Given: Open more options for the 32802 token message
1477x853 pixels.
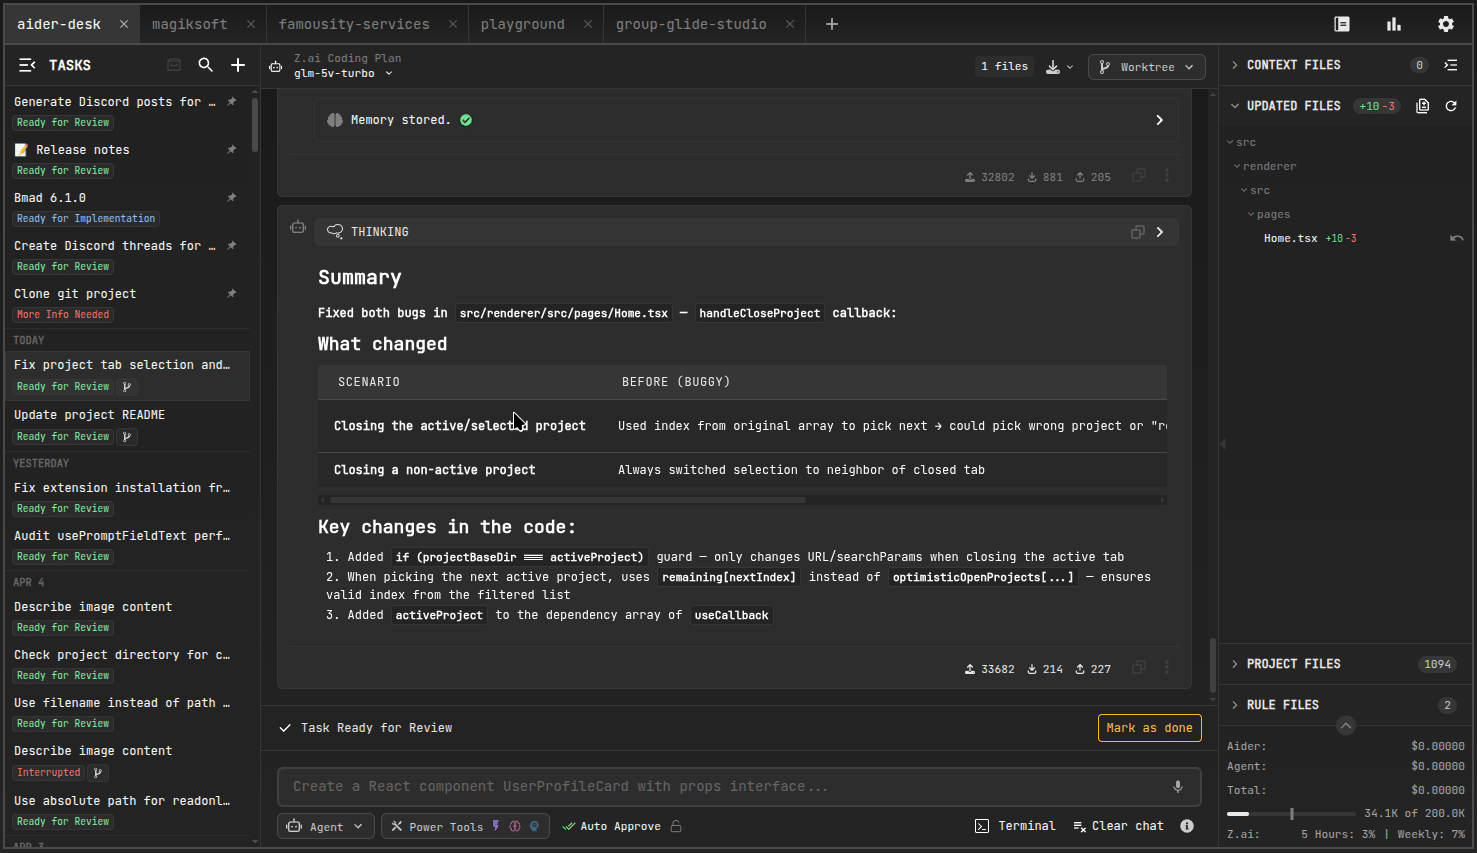Looking at the screenshot, I should pos(1166,176).
